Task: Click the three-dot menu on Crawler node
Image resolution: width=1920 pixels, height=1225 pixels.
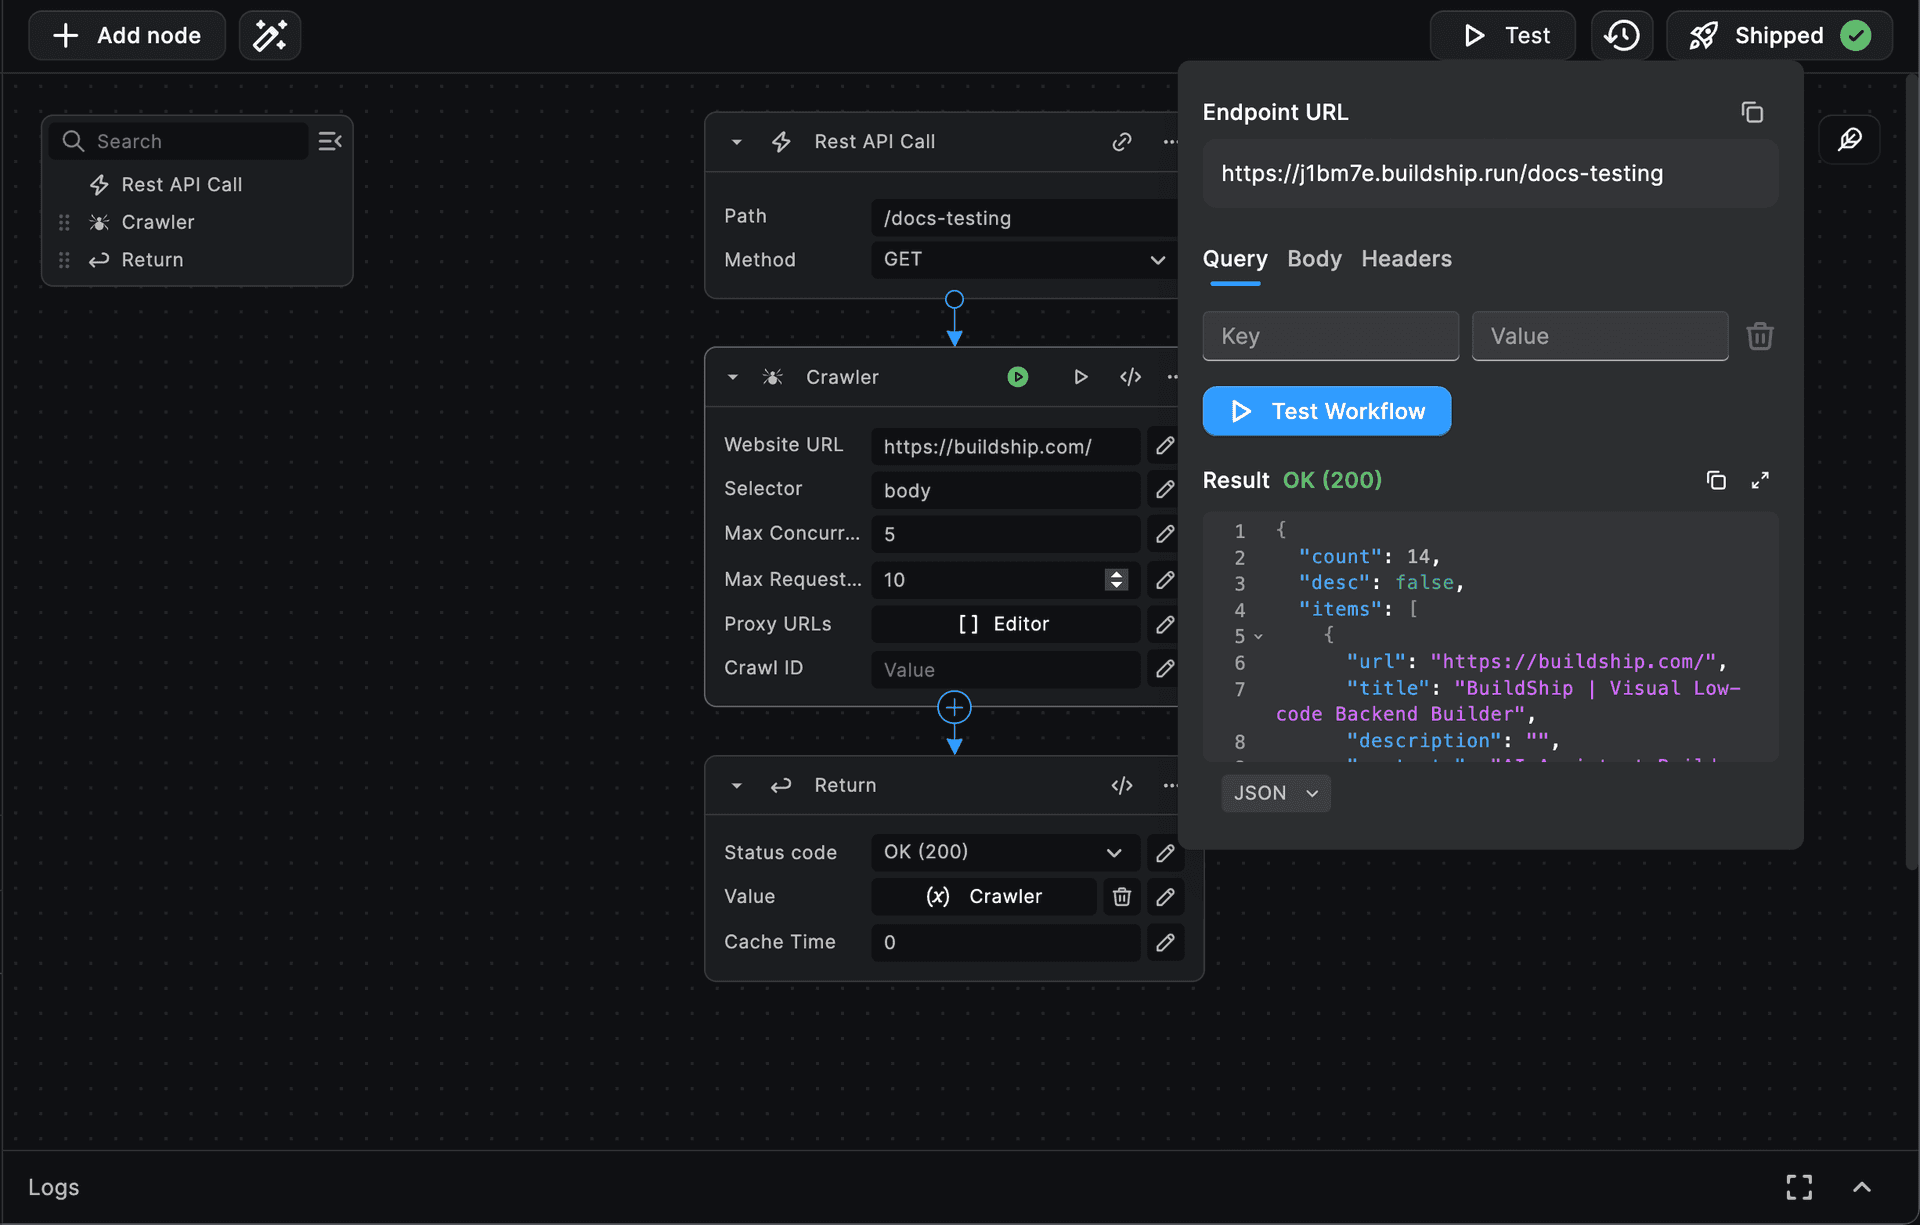Action: tap(1174, 375)
